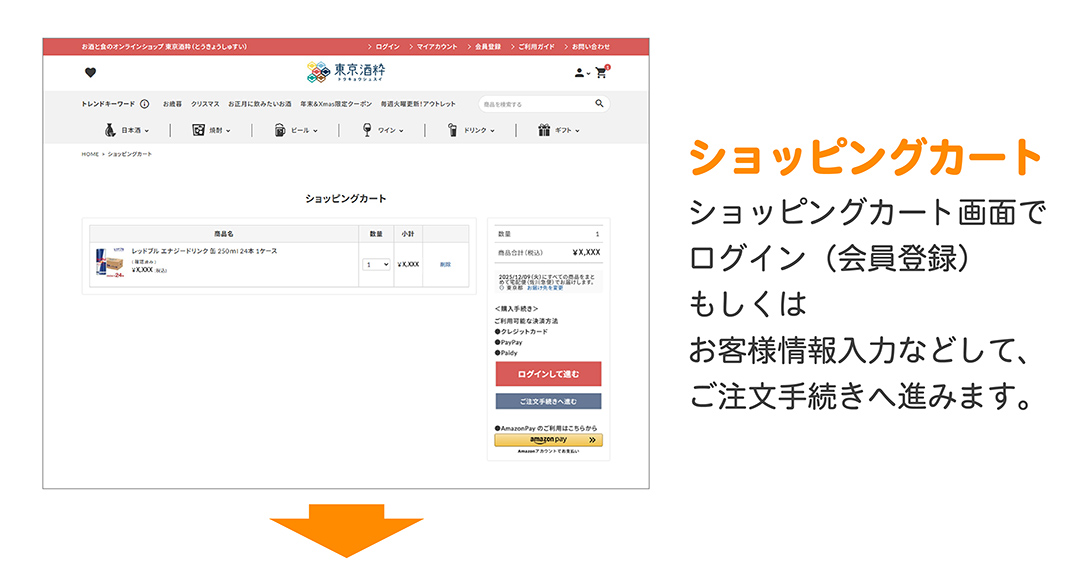This screenshot has height=582, width=1080.
Task: Open マイアカウント from the top menu
Action: [437, 46]
